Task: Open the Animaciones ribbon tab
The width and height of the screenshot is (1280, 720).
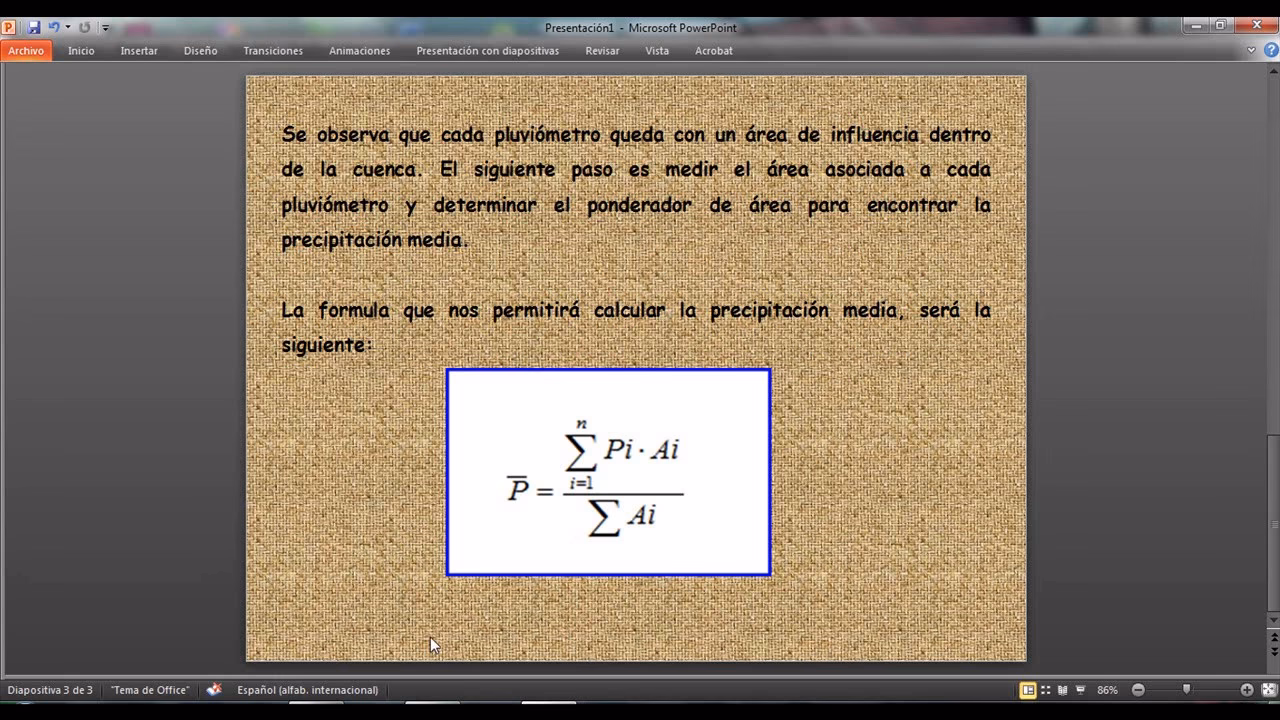Action: pyautogui.click(x=359, y=50)
